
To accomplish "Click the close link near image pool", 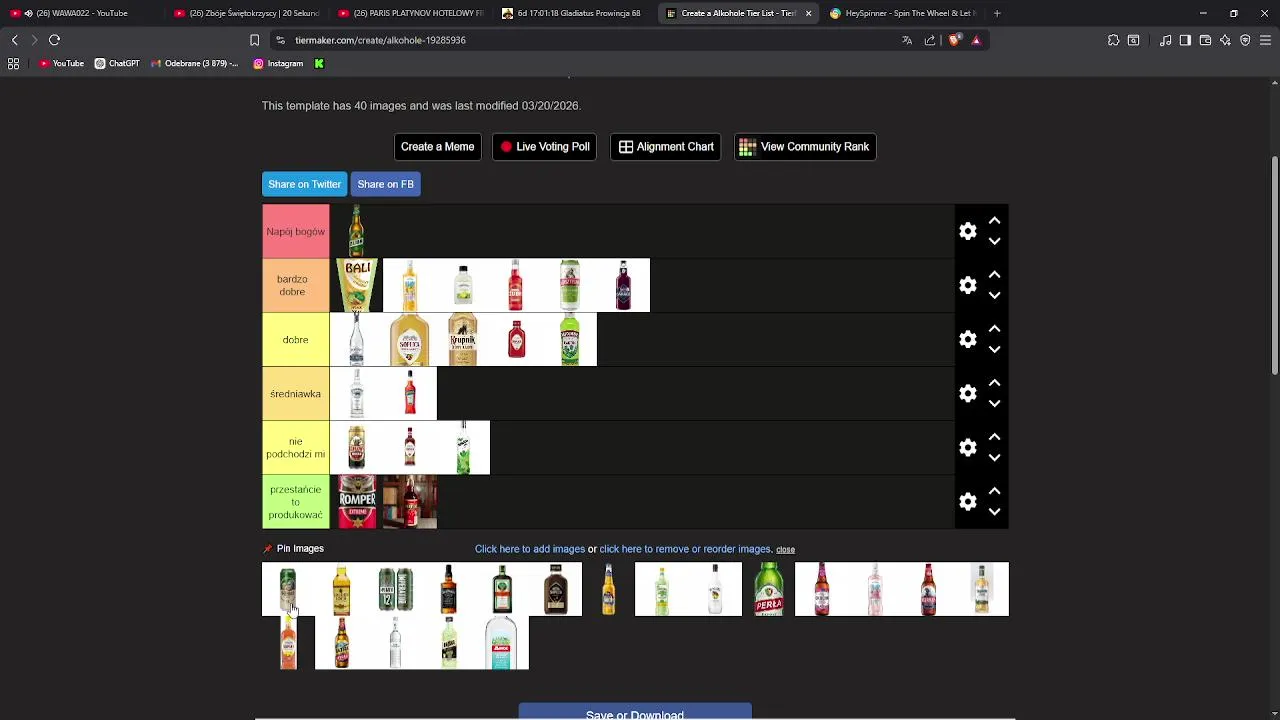I will point(785,549).
